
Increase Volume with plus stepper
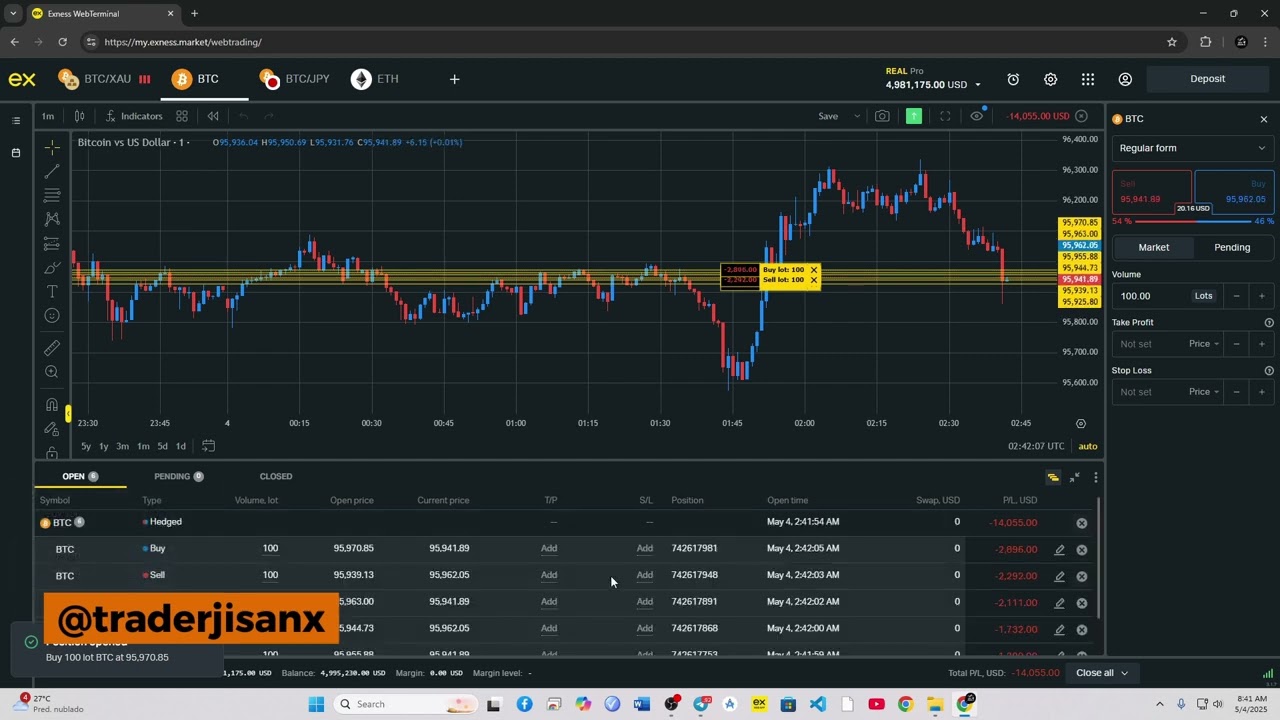coord(1261,296)
